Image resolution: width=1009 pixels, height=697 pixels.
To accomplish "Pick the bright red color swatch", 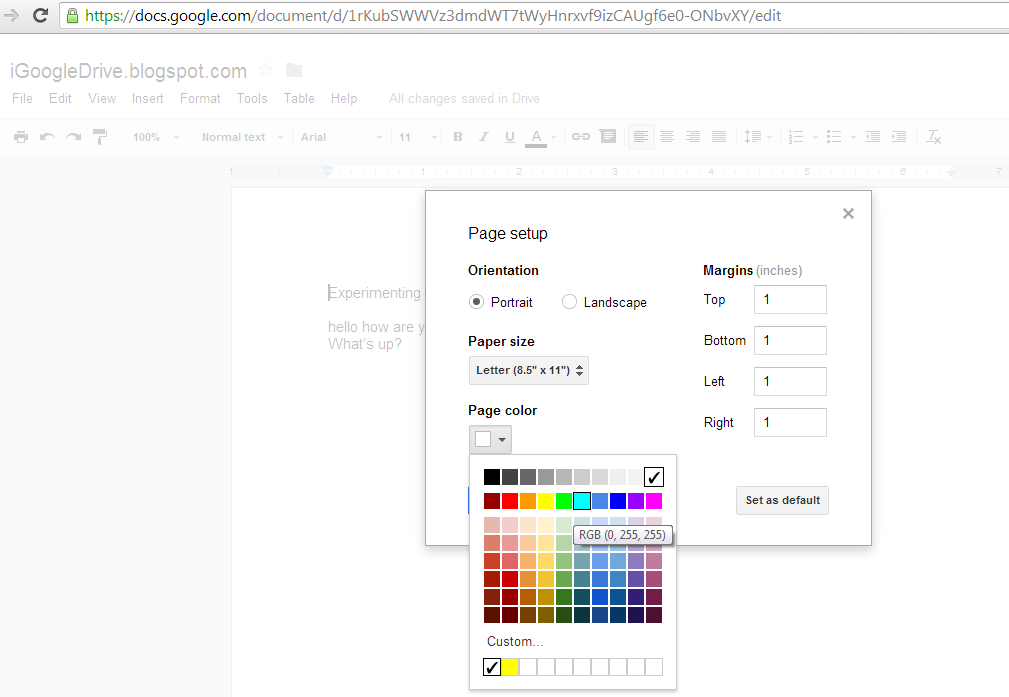I will click(510, 501).
